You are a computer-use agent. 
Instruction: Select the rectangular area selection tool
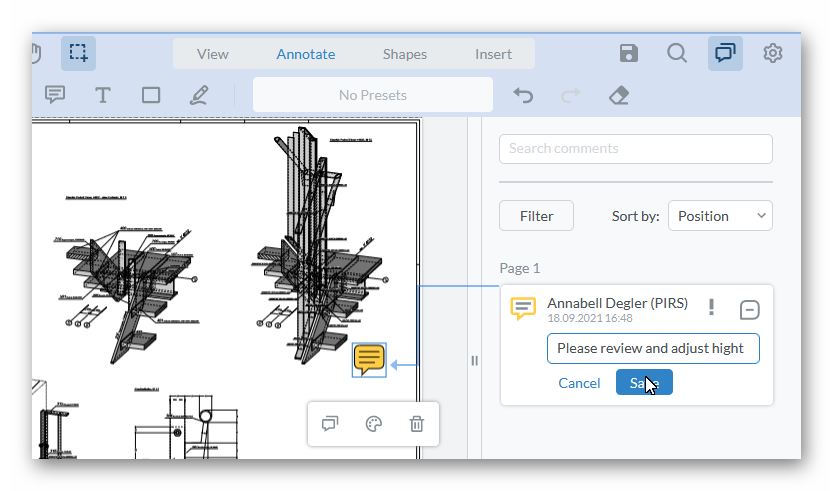pyautogui.click(x=78, y=53)
